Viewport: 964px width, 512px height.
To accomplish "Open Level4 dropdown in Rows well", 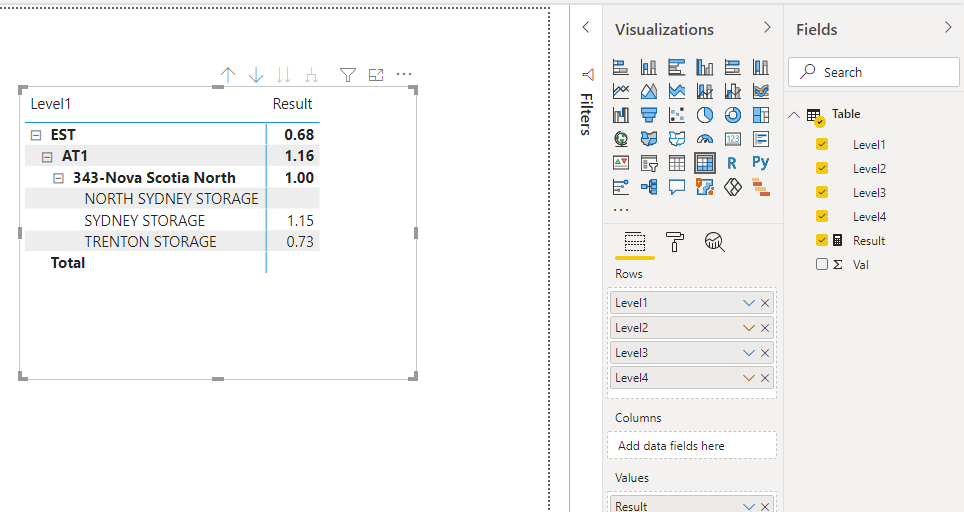I will (x=748, y=378).
